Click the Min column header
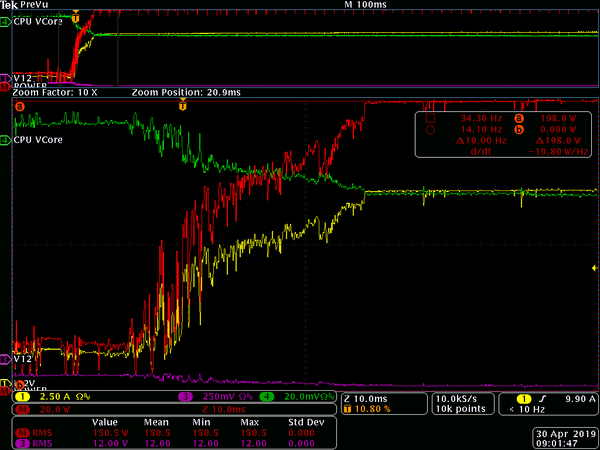The image size is (600, 450). [201, 422]
